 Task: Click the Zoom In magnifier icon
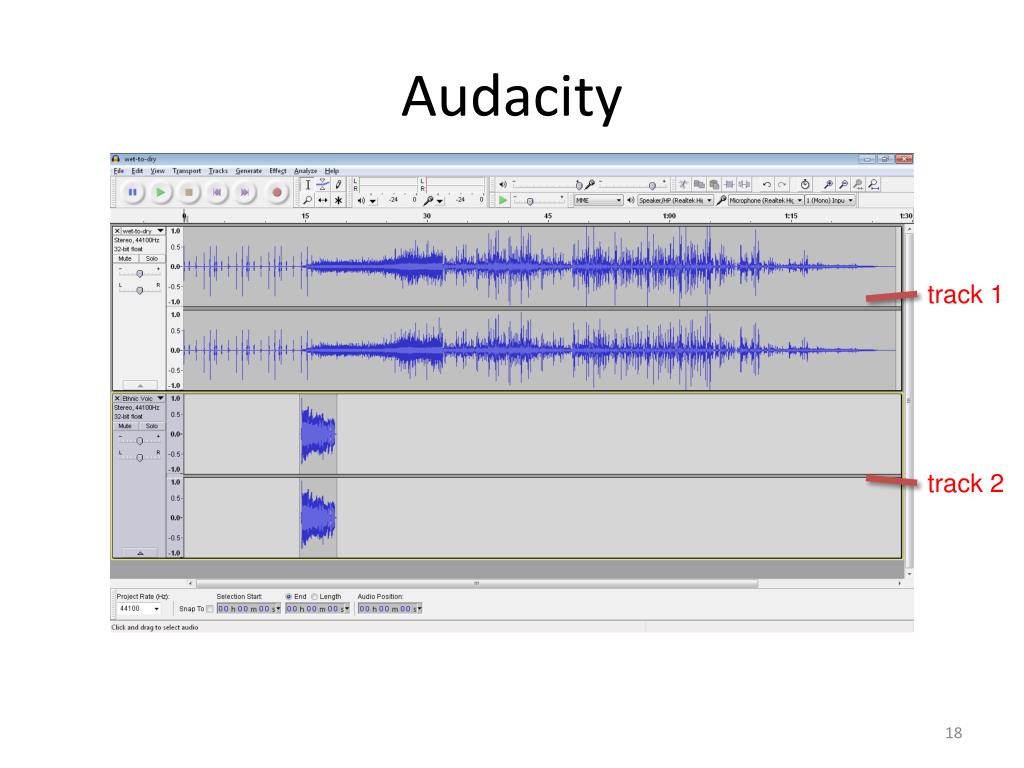pyautogui.click(x=828, y=185)
